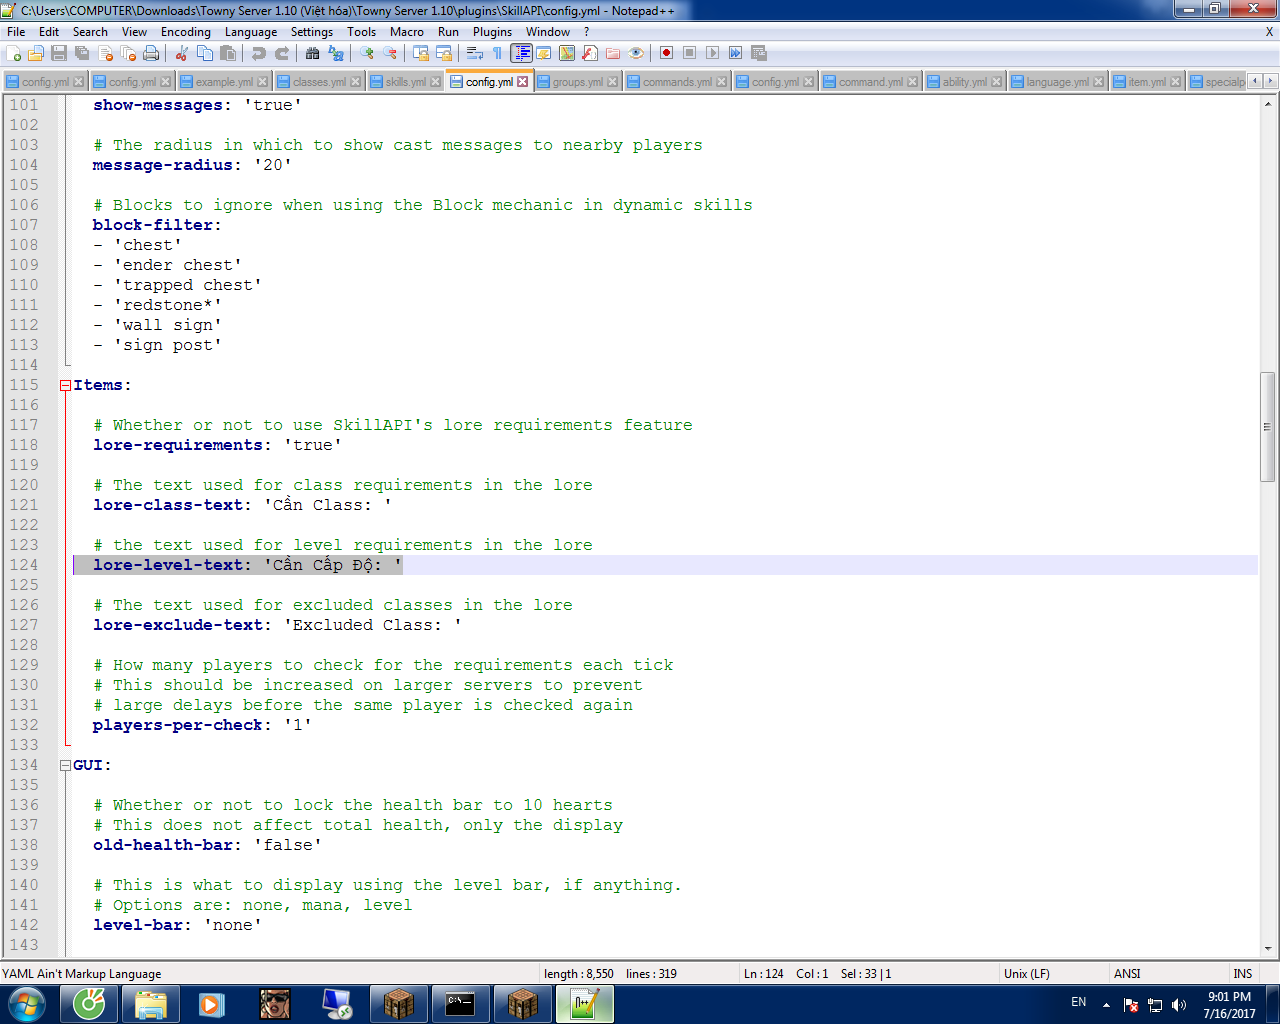Click the Print toolbar icon
Screen dimensions: 1280x1024
click(151, 53)
